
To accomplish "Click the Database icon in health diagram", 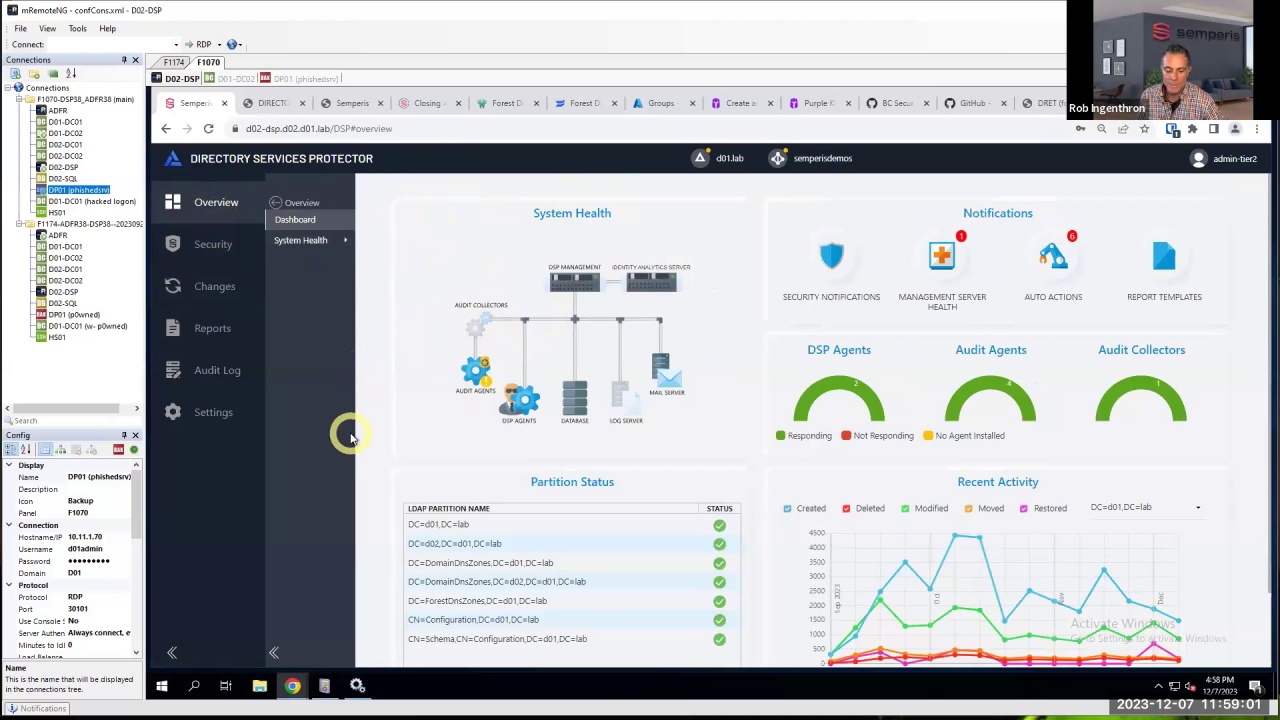I will coord(574,397).
